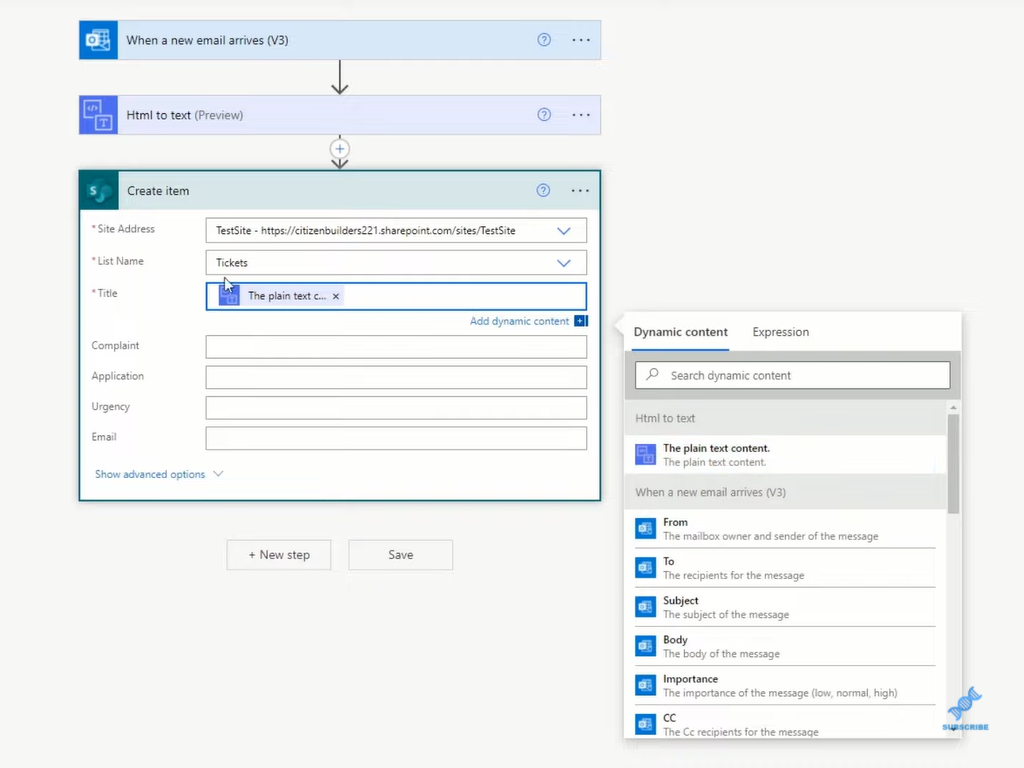Open the more-options menu for Create item
This screenshot has height=768, width=1024.
580,191
